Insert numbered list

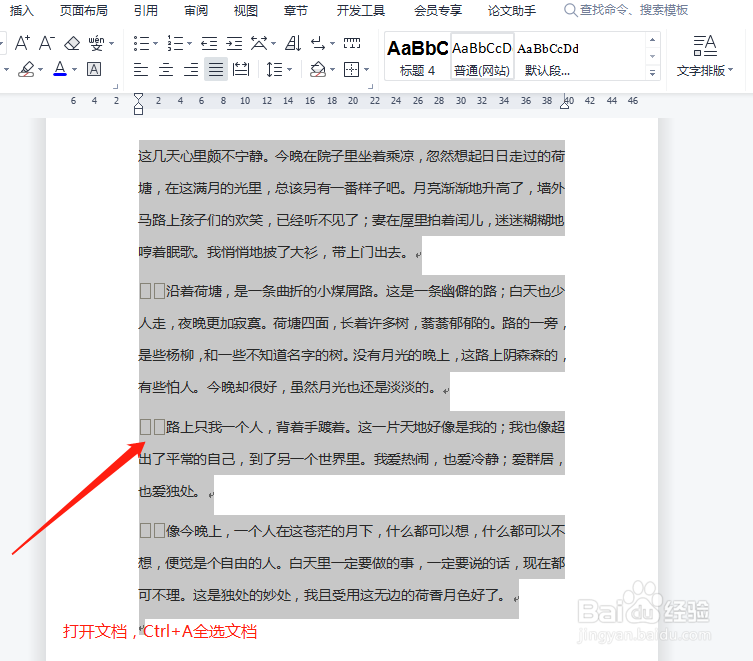coord(175,43)
